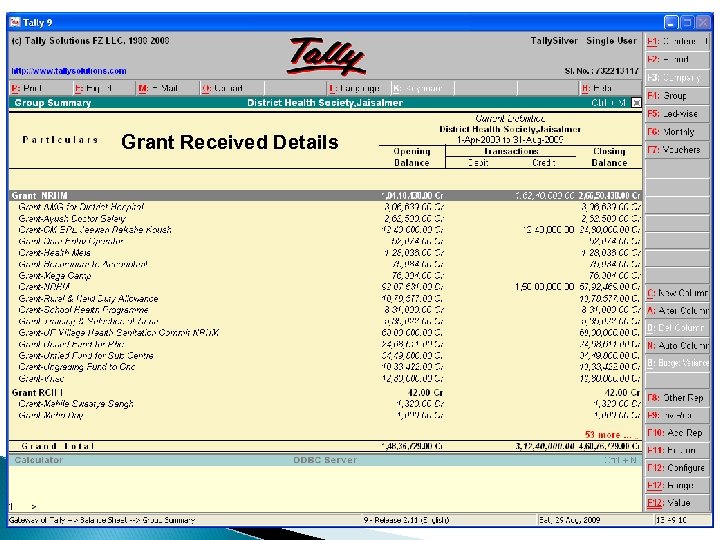
Task: Open F12 Configure button
Action: point(677,467)
